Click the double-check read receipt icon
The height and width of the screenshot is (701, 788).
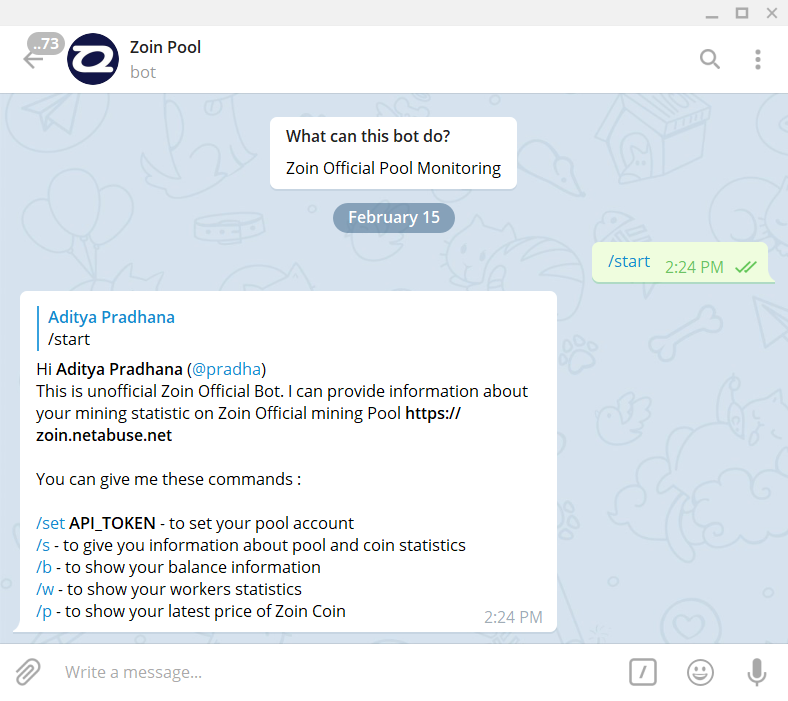[746, 267]
